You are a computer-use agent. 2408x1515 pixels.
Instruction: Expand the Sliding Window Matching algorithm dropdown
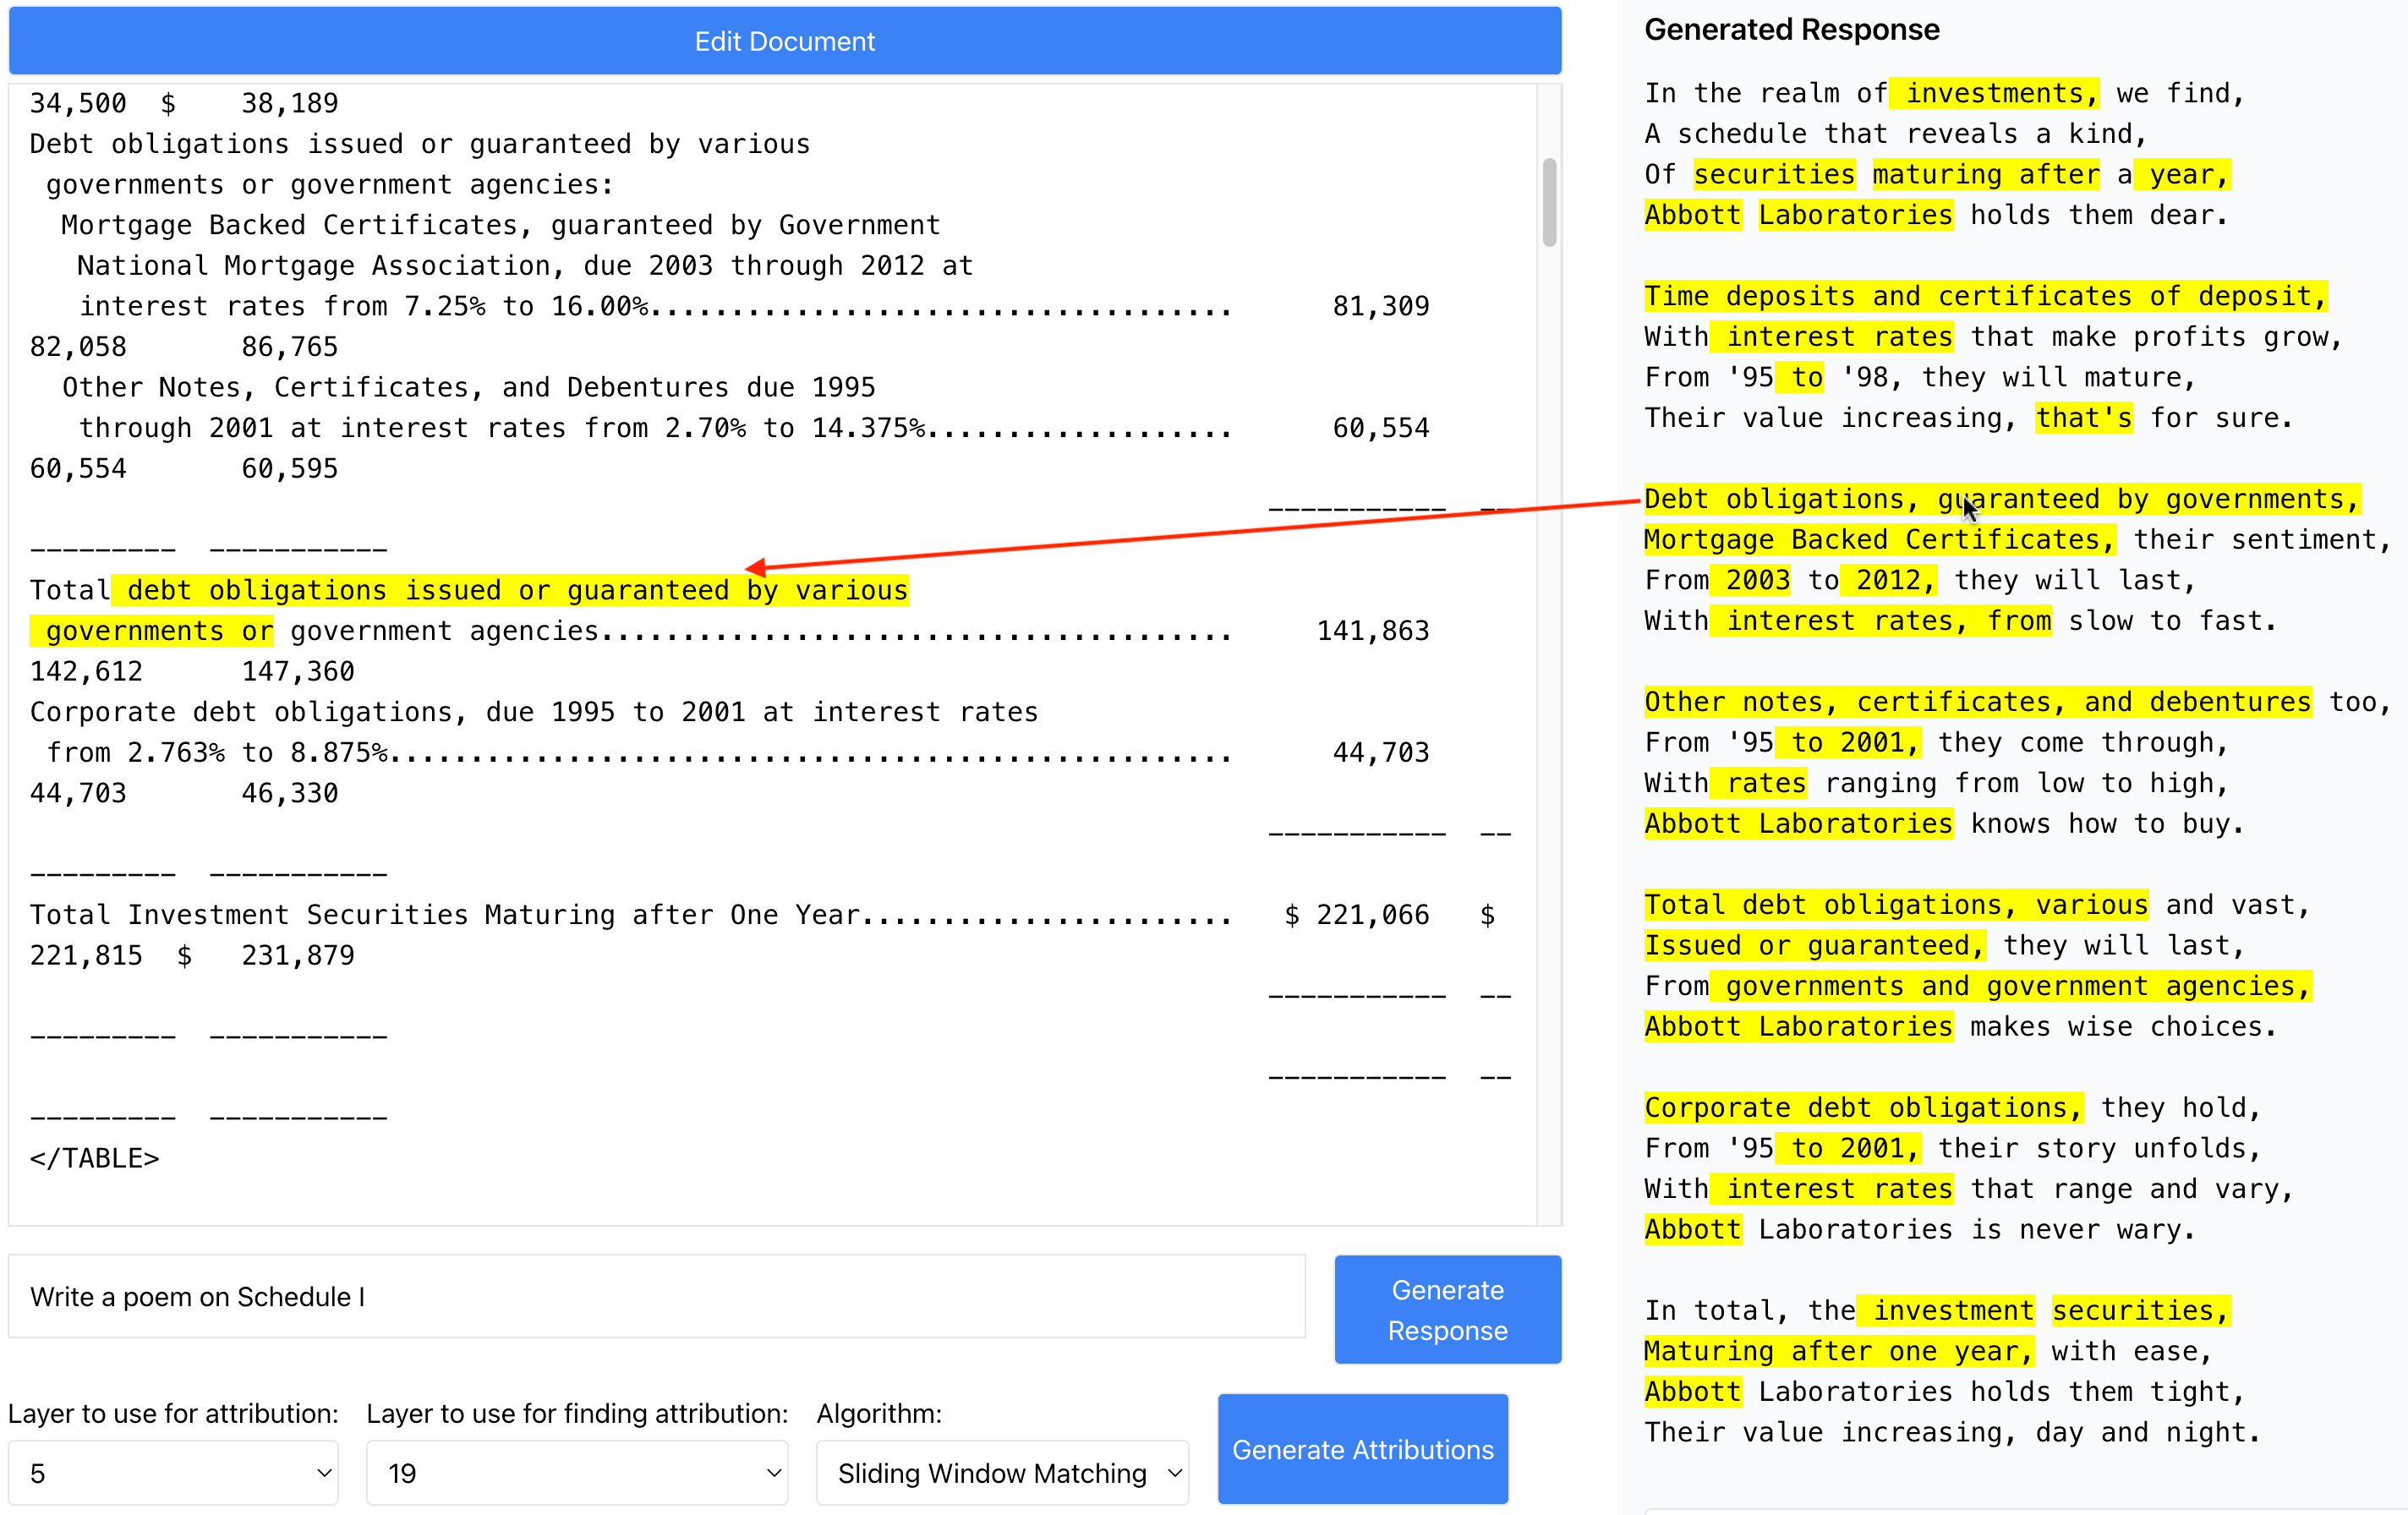[1001, 1472]
